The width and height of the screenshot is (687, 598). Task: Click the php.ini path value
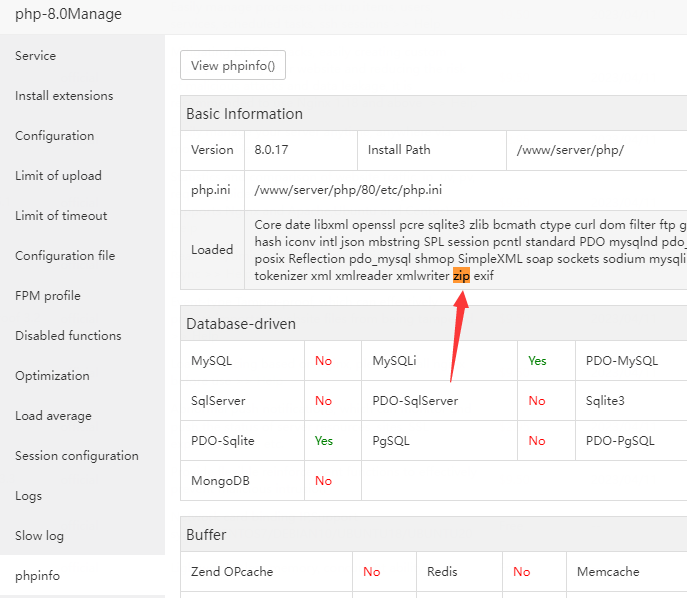tap(348, 189)
